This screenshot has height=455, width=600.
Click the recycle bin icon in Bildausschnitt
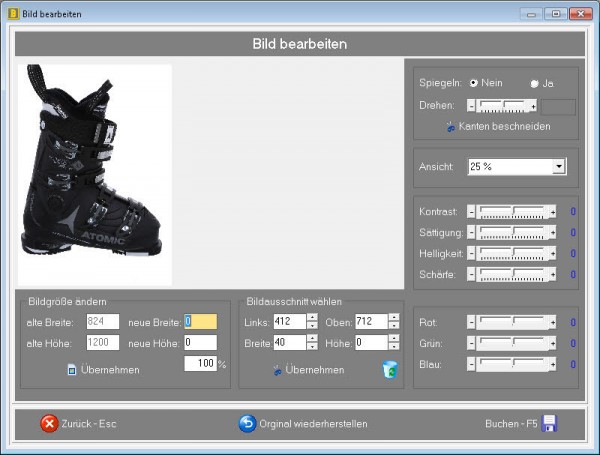click(390, 370)
